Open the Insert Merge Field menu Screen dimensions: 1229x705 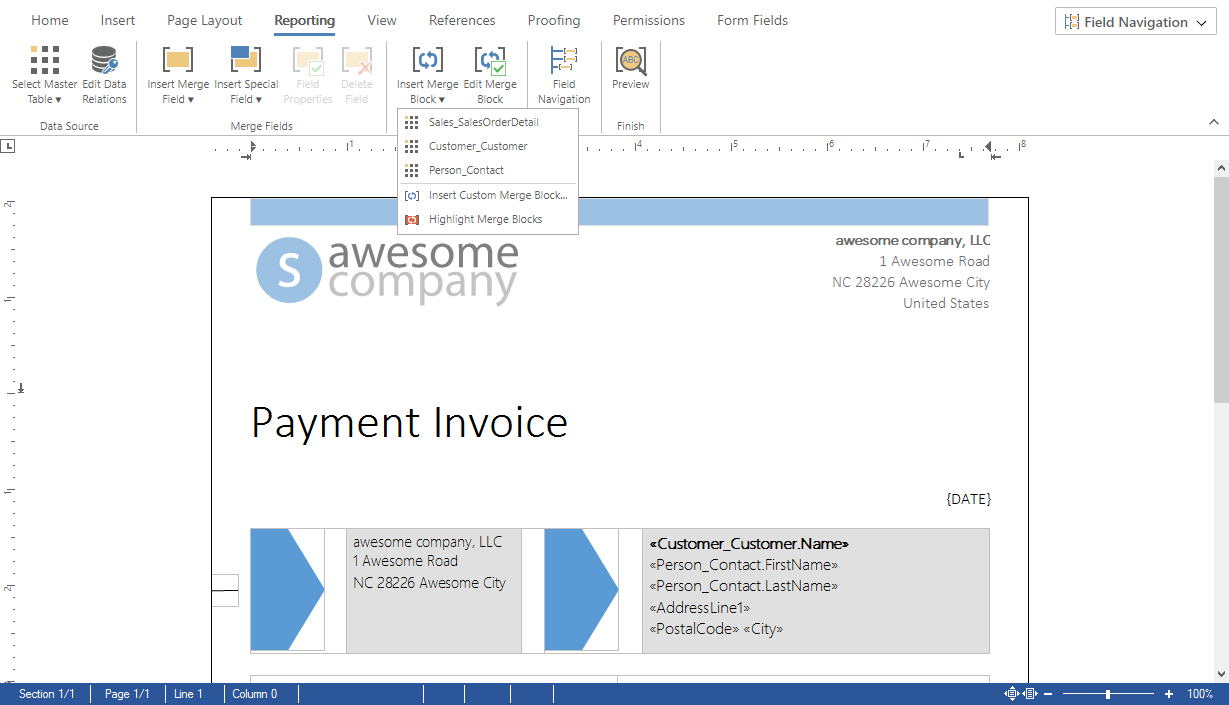[178, 76]
